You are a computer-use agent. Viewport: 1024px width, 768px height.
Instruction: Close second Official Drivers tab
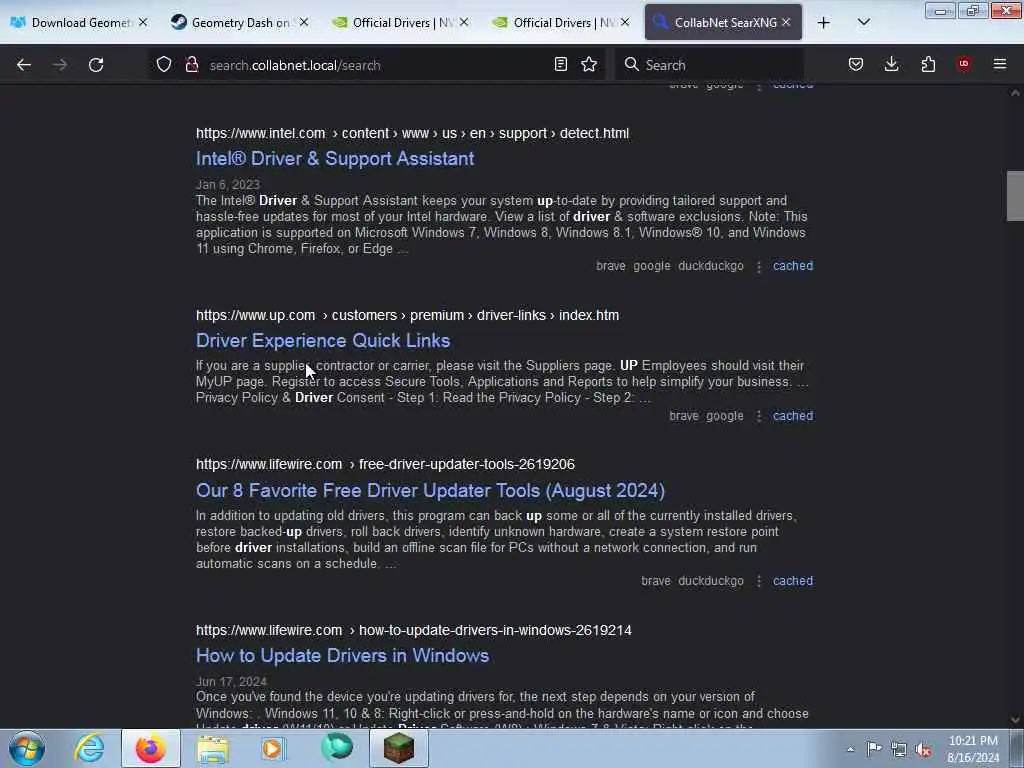(x=625, y=22)
